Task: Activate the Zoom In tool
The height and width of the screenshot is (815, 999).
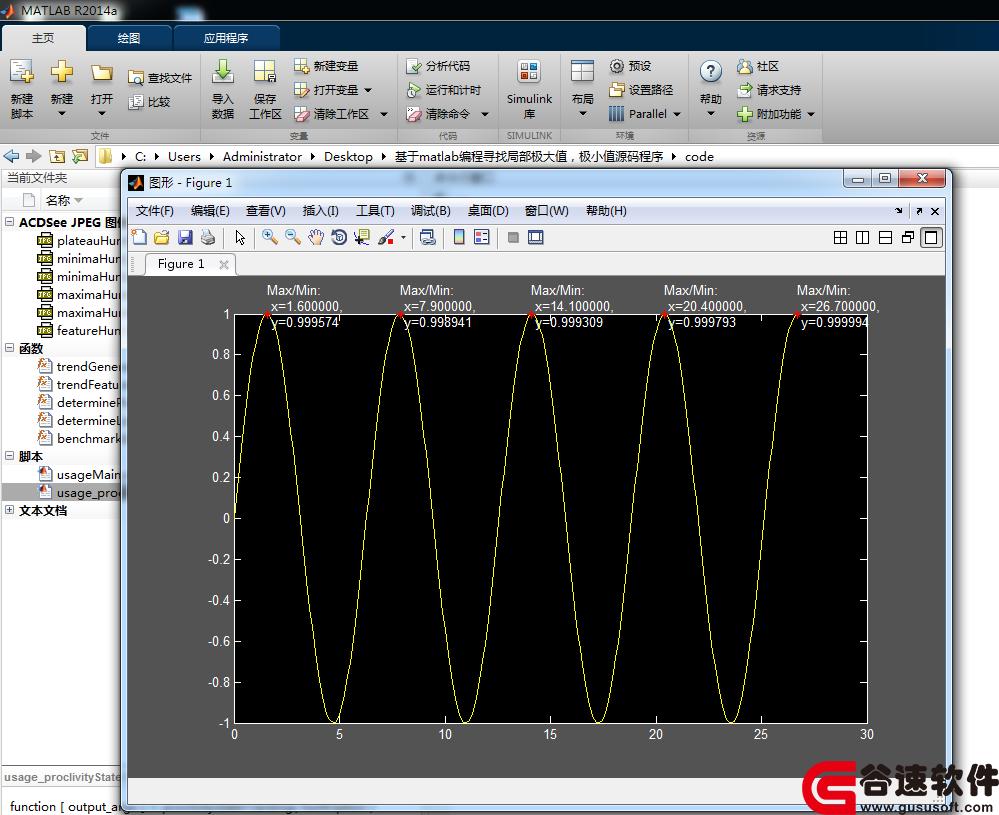Action: coord(270,238)
